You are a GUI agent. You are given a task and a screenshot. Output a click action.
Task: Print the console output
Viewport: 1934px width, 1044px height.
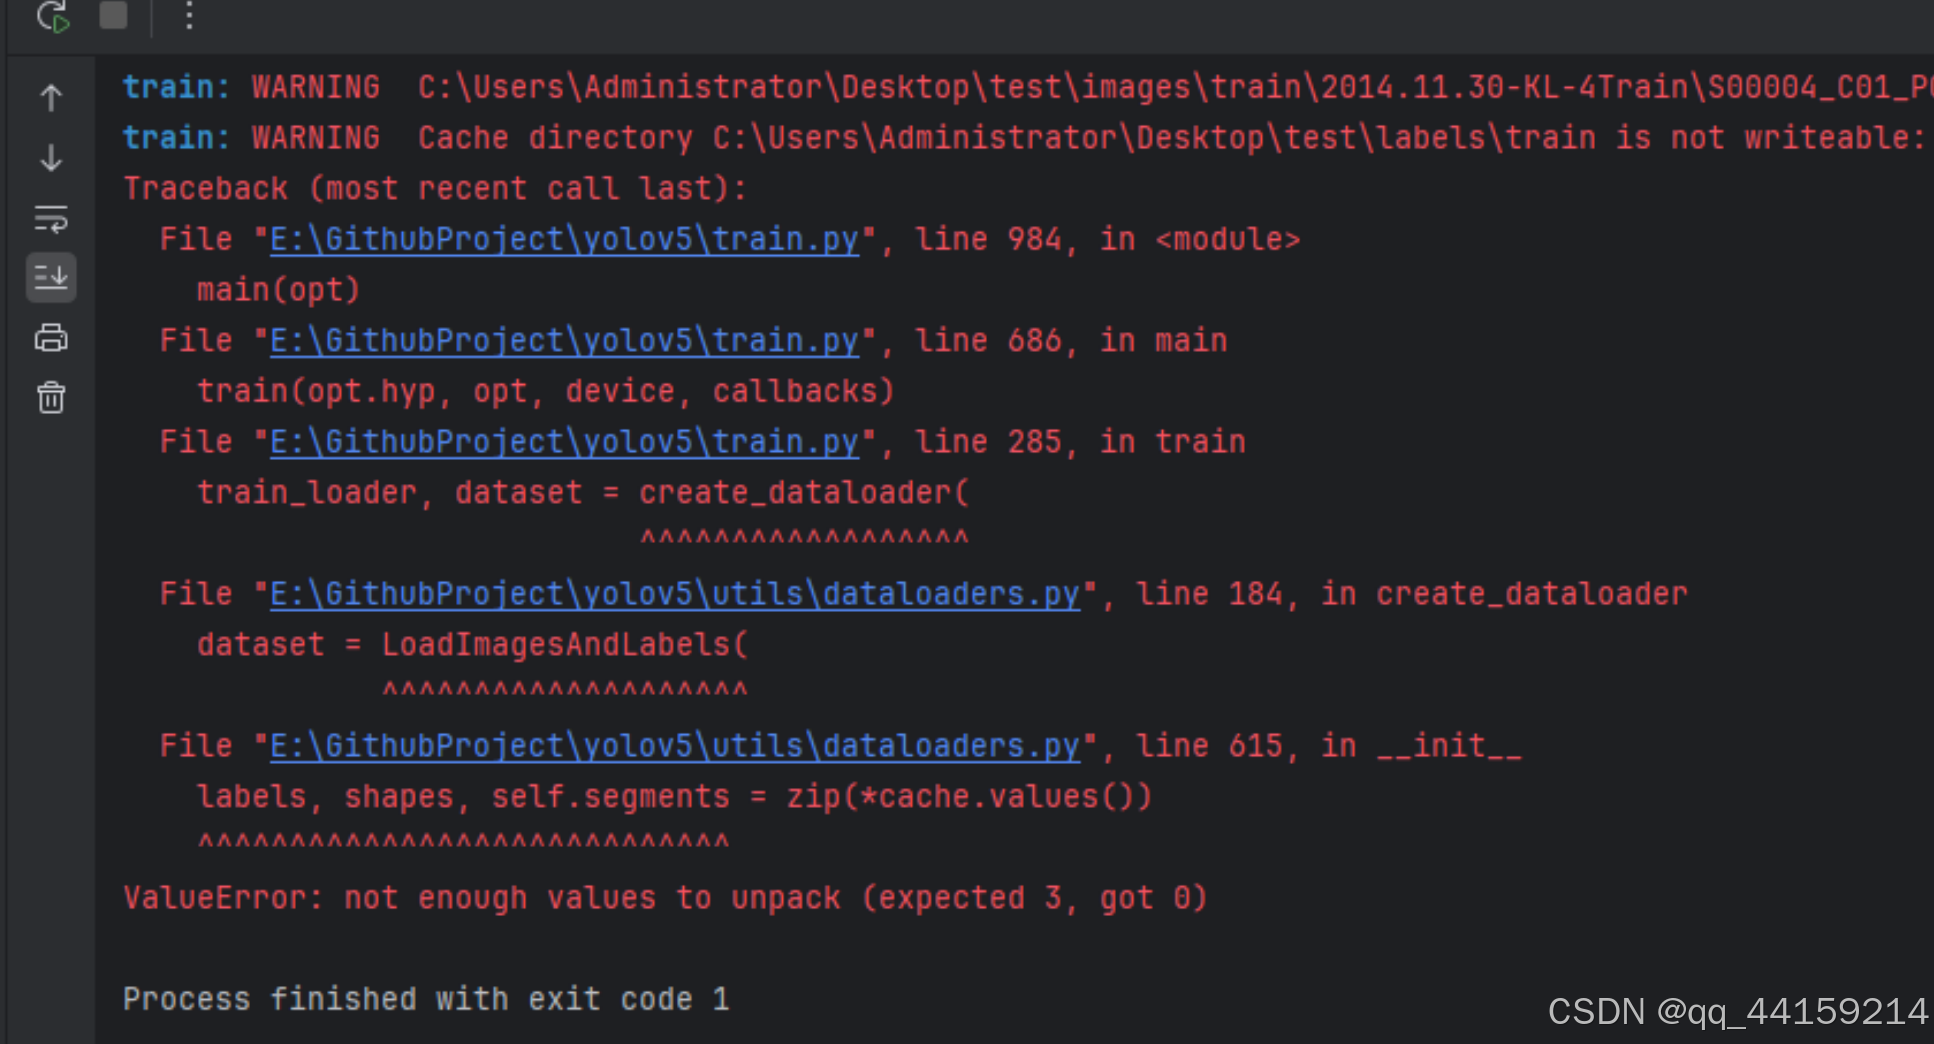50,338
